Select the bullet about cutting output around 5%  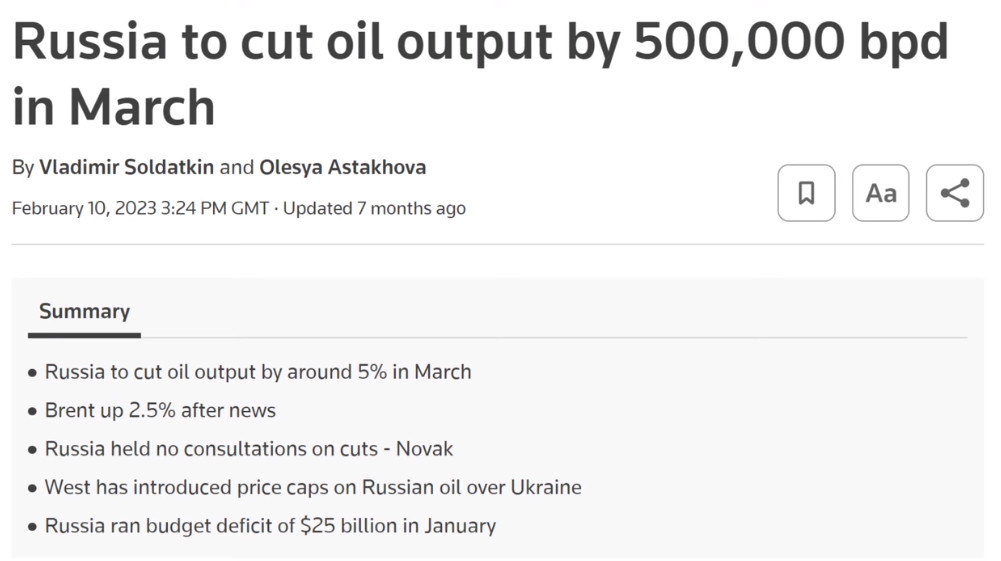pyautogui.click(x=258, y=372)
